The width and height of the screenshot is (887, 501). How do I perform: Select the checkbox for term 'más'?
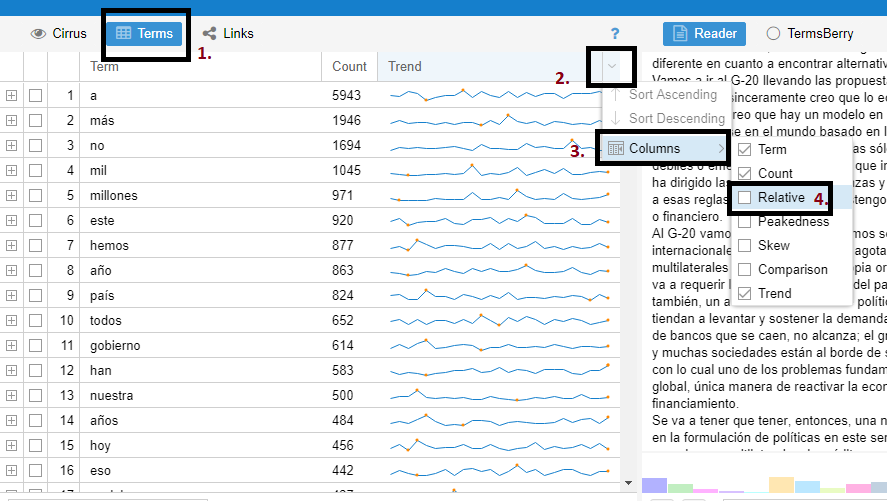(36, 120)
